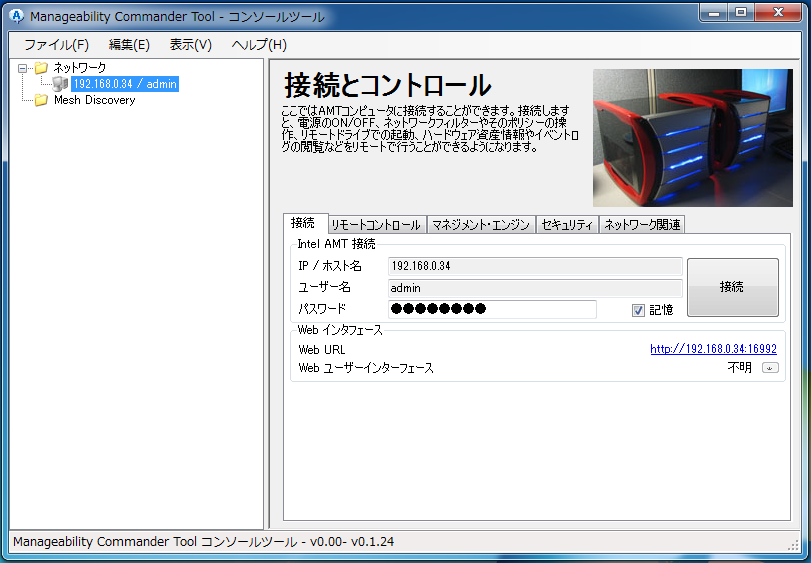The image size is (811, 563).
Task: Click the Web URL label
Action: [x=322, y=349]
